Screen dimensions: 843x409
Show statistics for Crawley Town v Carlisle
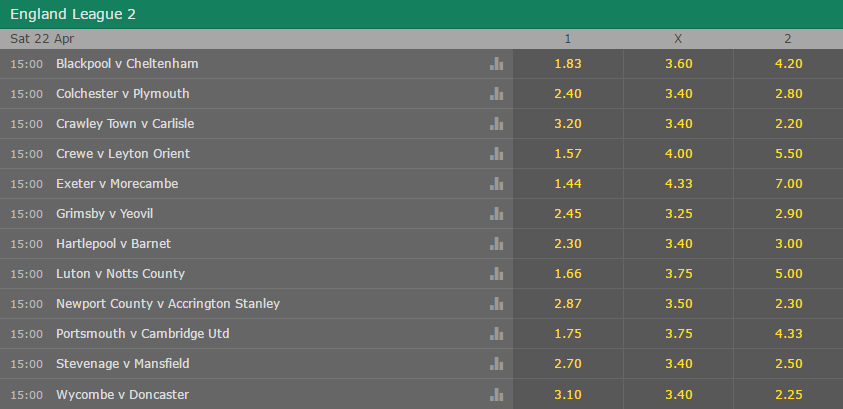[496, 124]
